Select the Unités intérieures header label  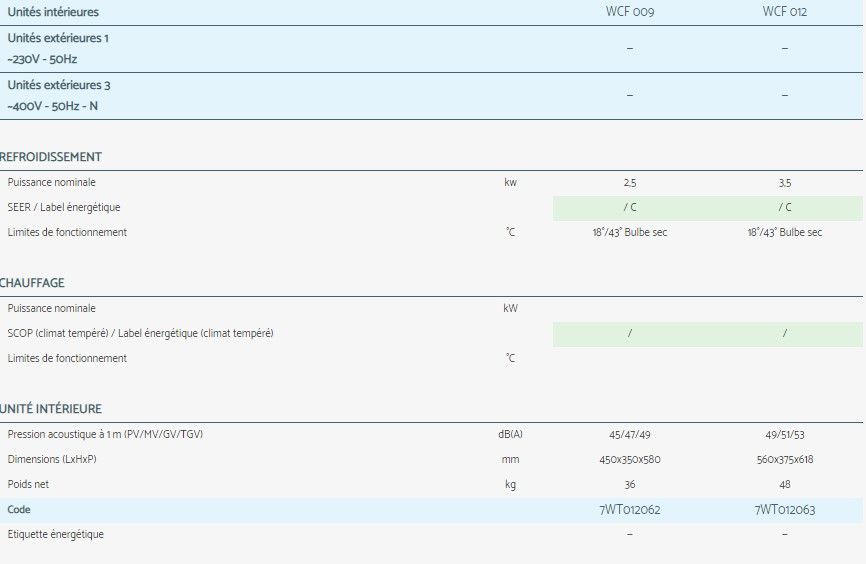pyautogui.click(x=53, y=12)
